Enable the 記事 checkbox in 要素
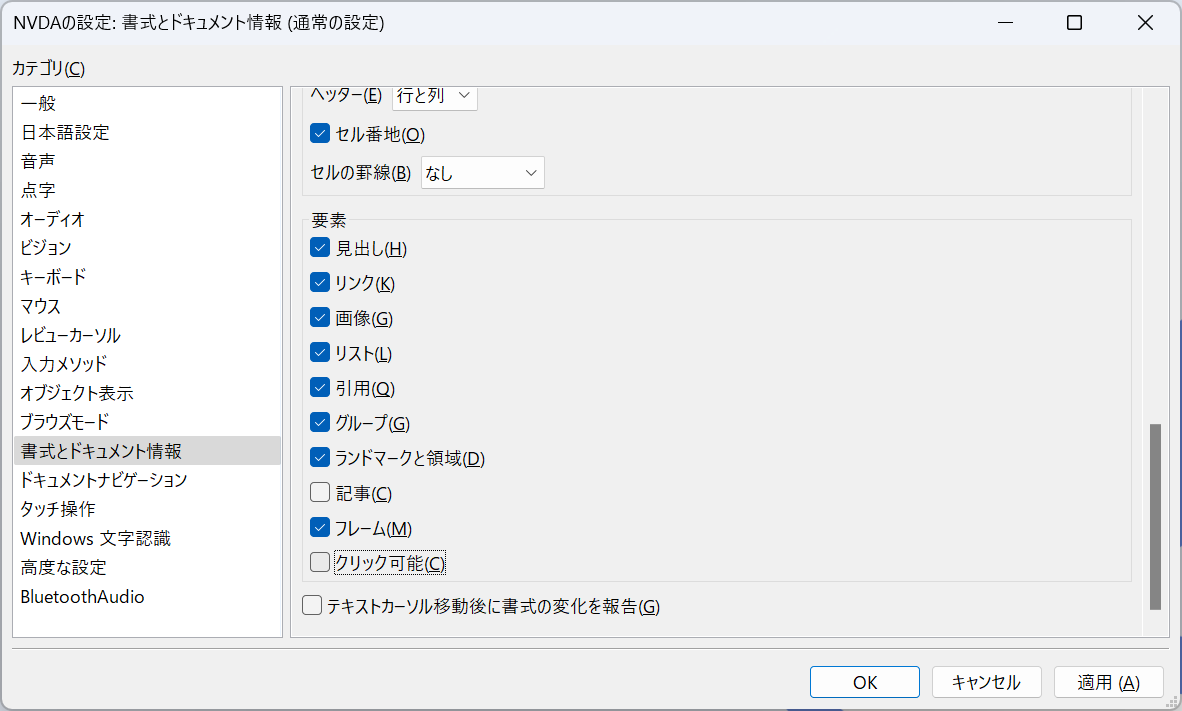This screenshot has width=1182, height=711. pyautogui.click(x=319, y=492)
